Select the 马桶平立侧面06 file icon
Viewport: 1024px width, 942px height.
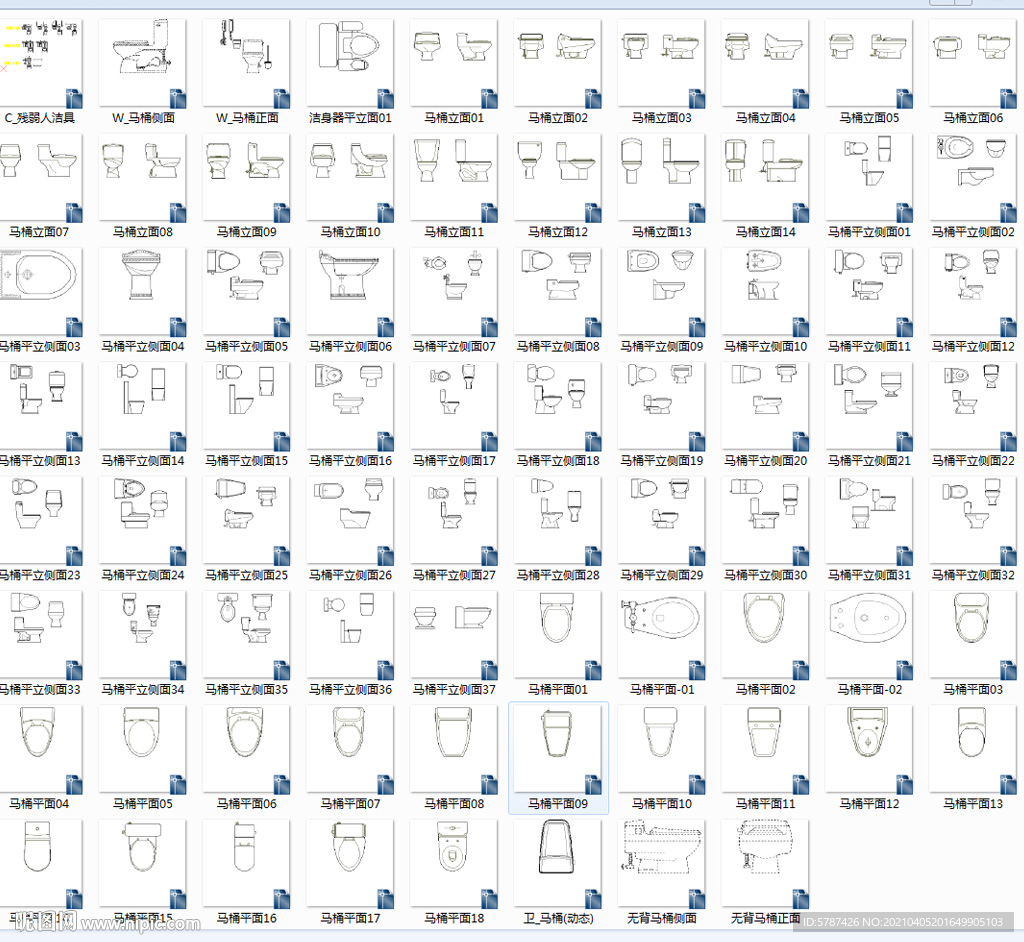click(x=351, y=292)
